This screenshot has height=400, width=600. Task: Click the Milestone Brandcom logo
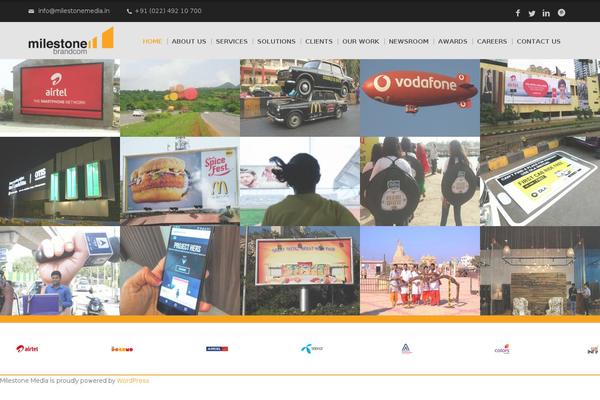pos(71,41)
